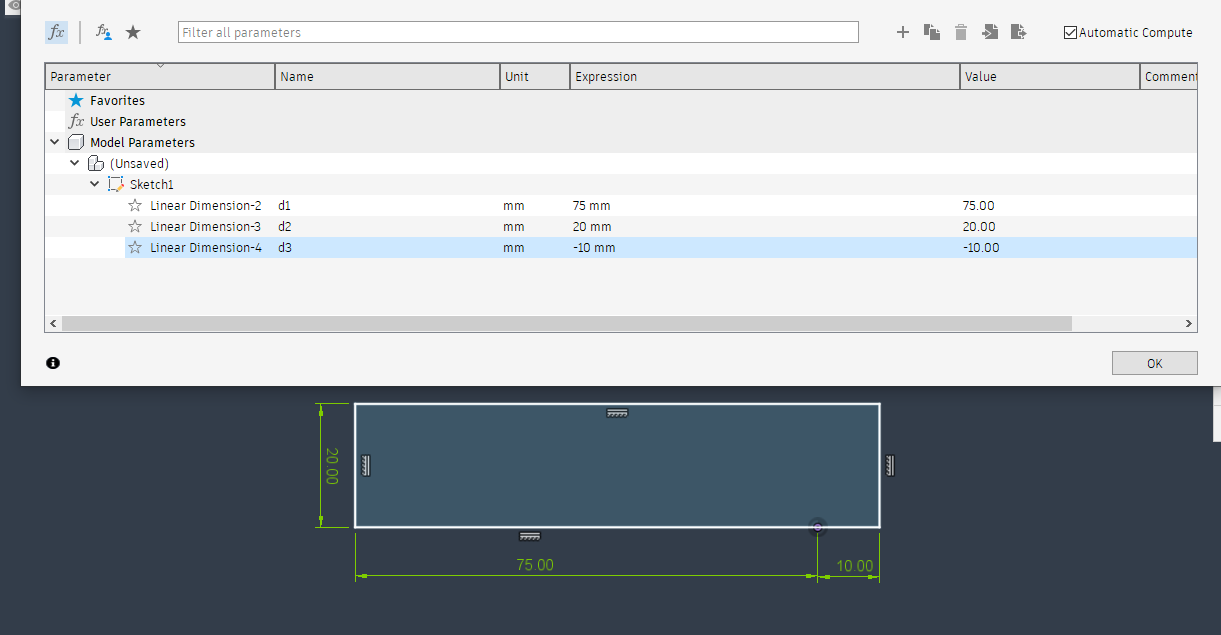Screen dimensions: 1221x635
Task: Click the star favorites filter icon
Action: (133, 32)
